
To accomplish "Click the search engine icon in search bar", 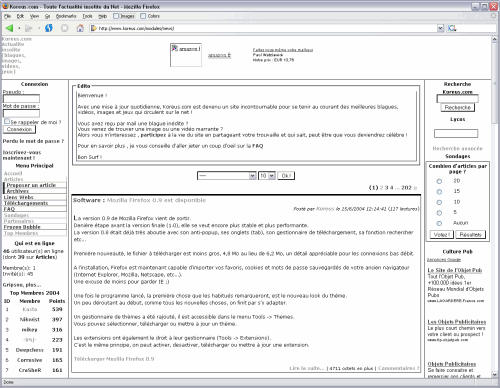I will [452, 28].
